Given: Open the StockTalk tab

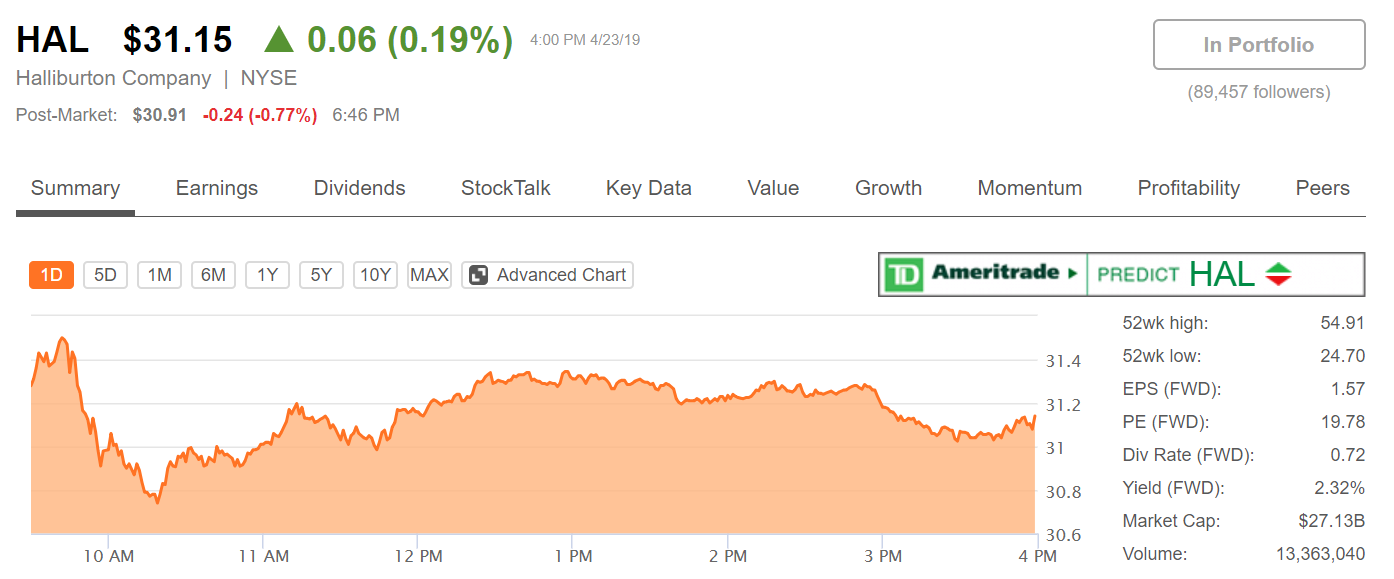Looking at the screenshot, I should click(x=505, y=188).
